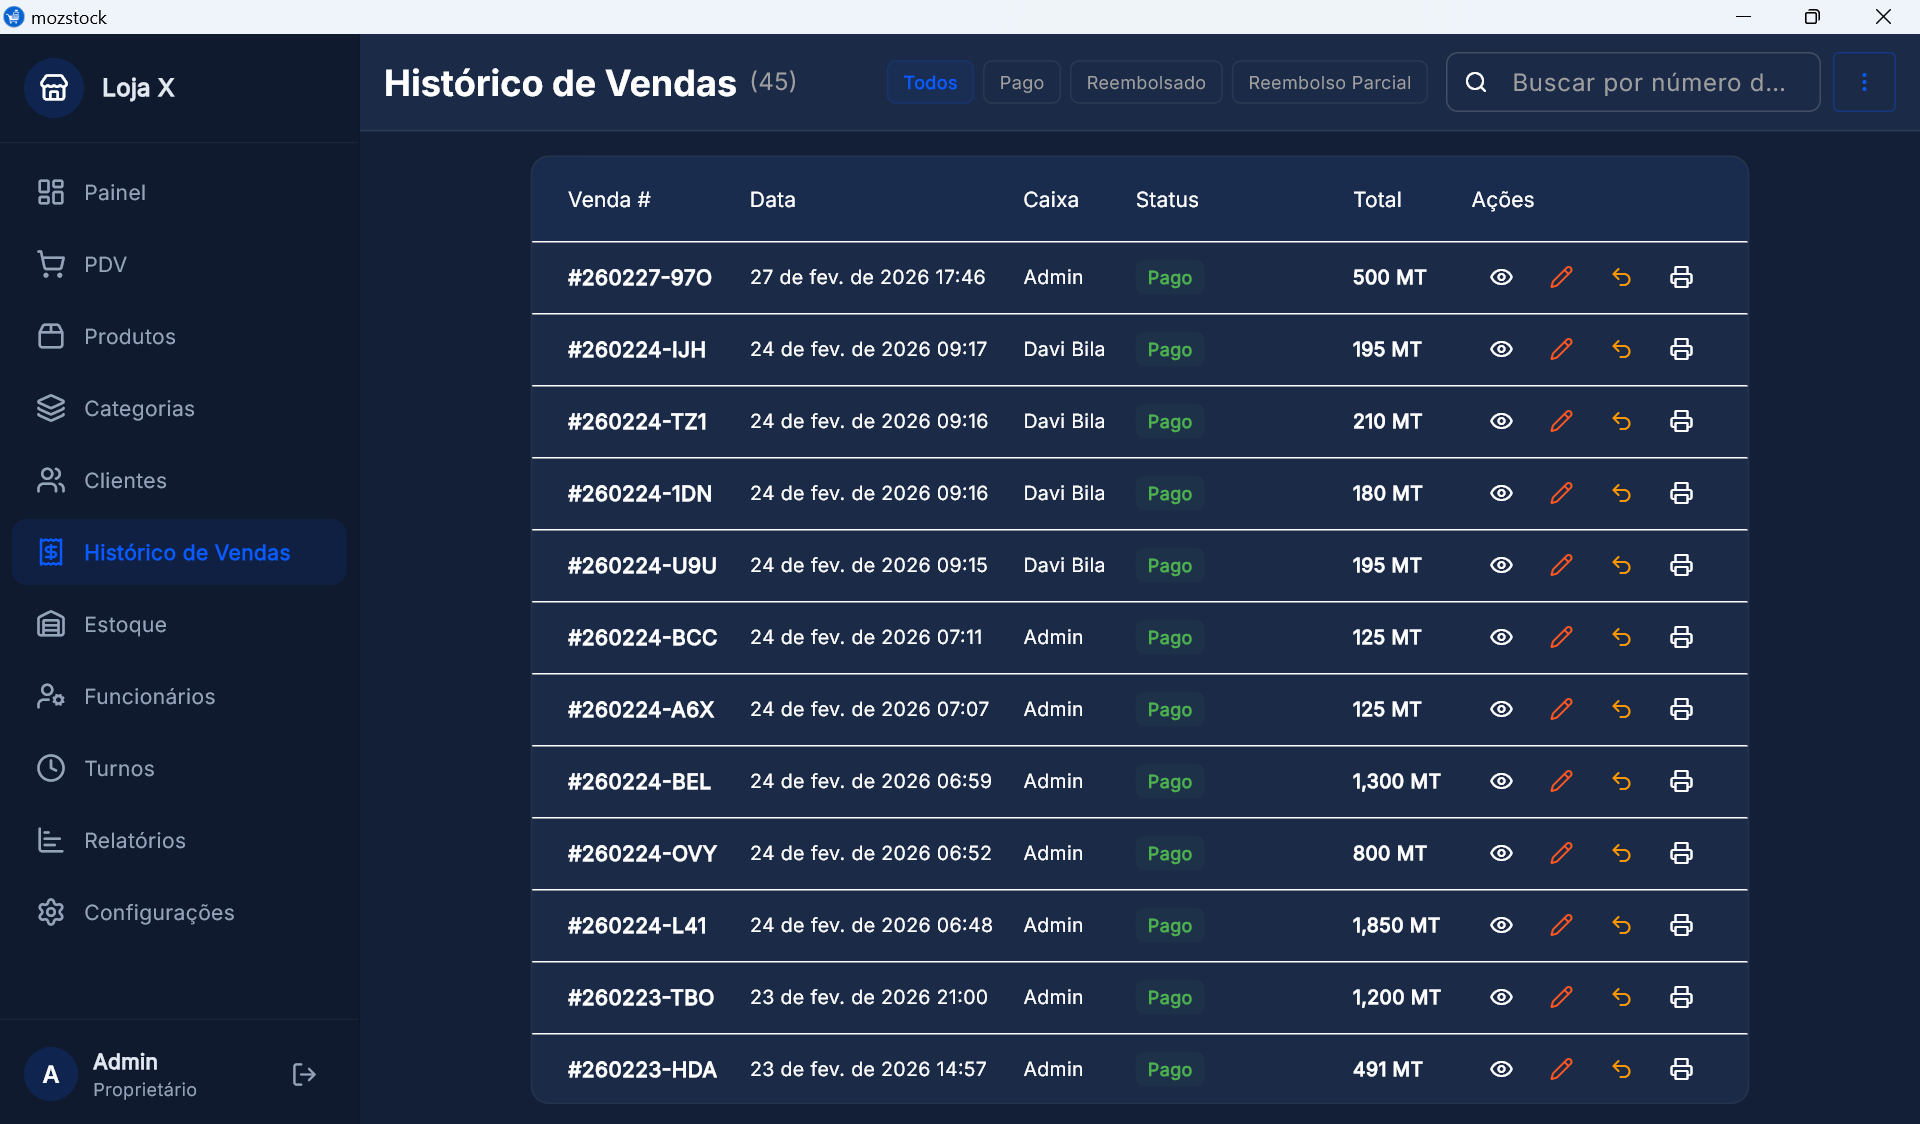Image resolution: width=1920 pixels, height=1124 pixels.
Task: Filter by Reembolso Parcial
Action: [x=1329, y=82]
